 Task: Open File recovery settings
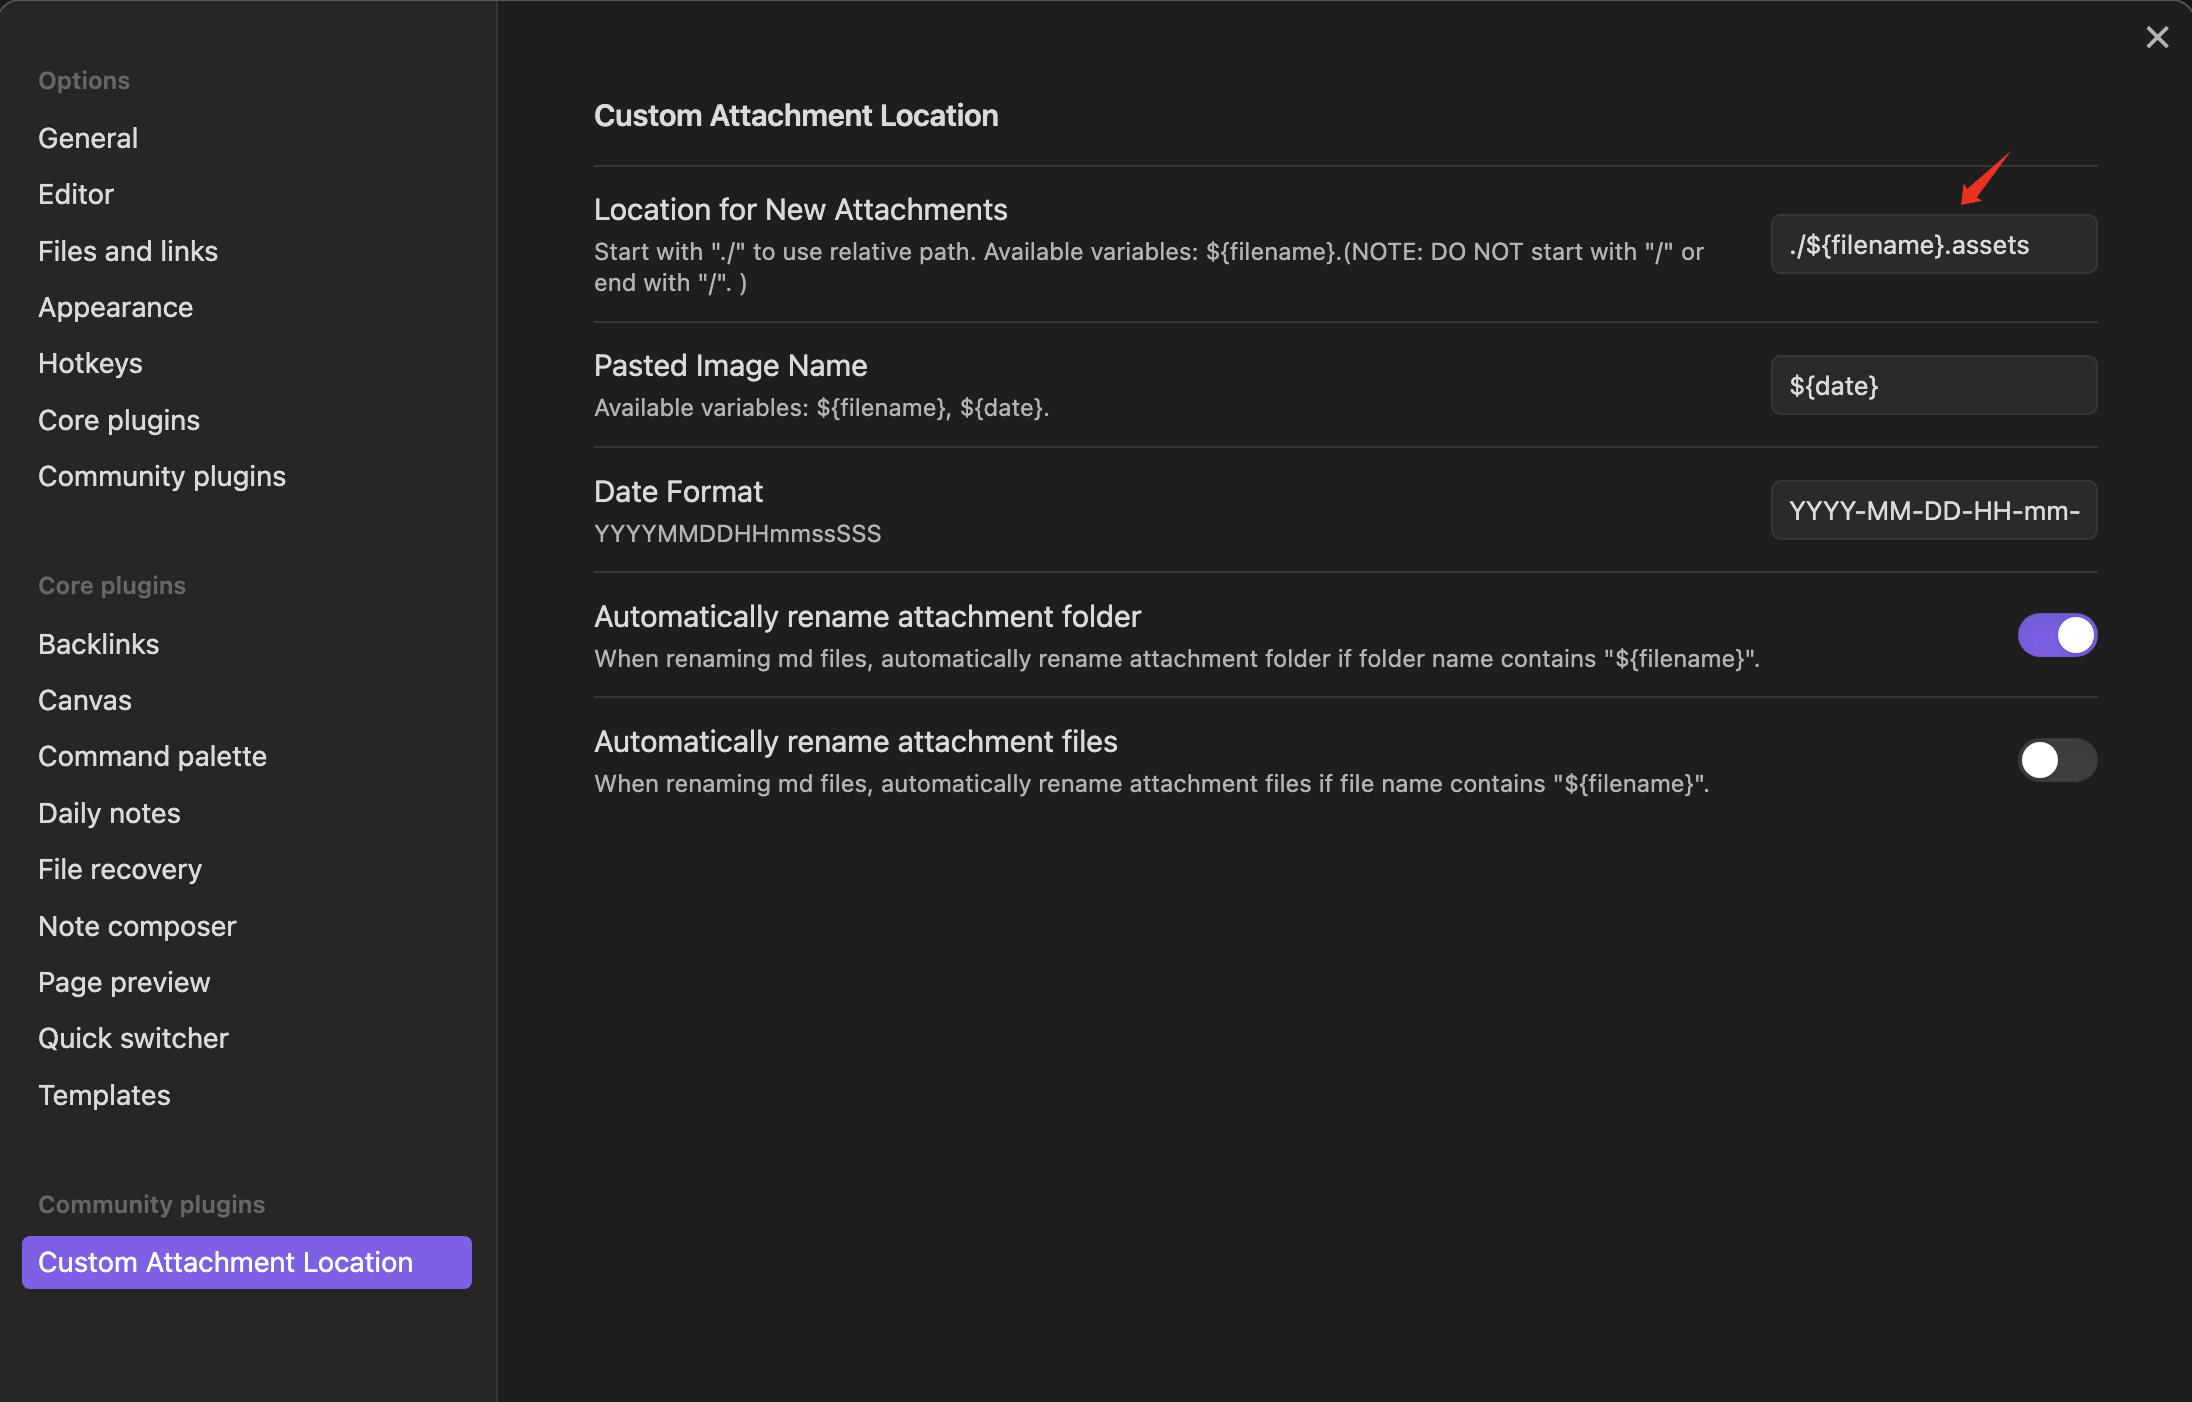point(120,869)
